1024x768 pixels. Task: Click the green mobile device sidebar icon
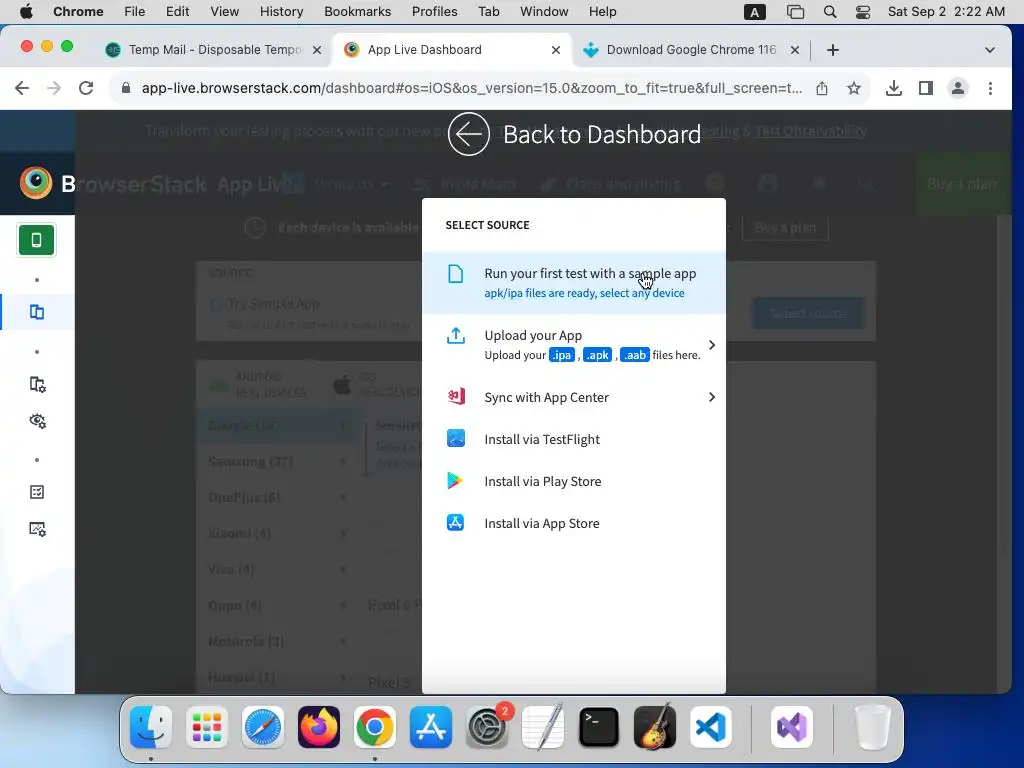pos(37,240)
